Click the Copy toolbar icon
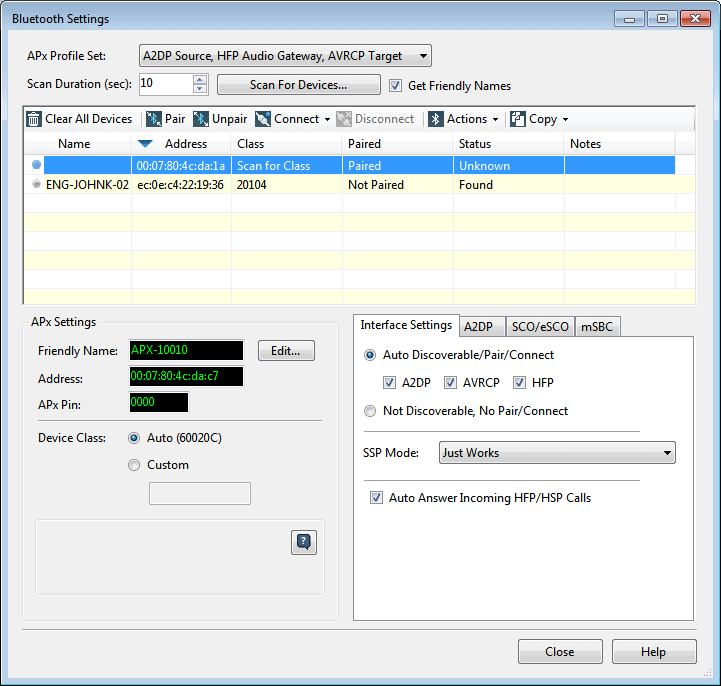Viewport: 721px width, 686px height. [x=518, y=119]
